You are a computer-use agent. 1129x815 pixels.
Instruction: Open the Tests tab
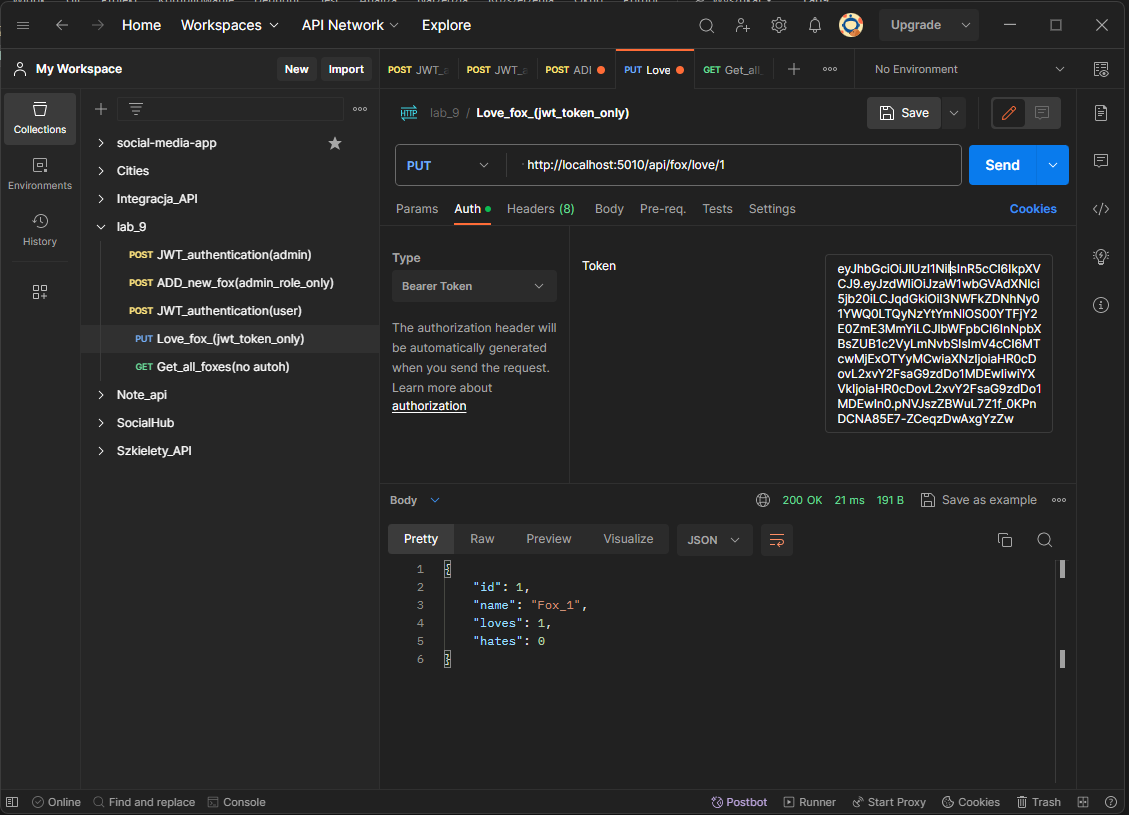click(717, 209)
